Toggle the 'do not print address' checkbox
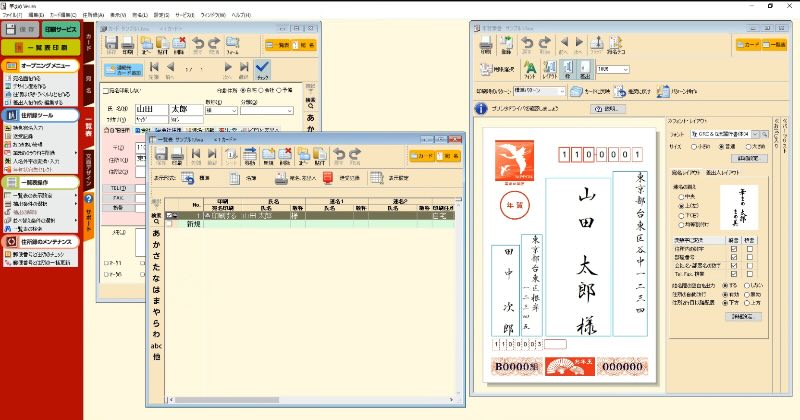800x420 pixels. [x=107, y=91]
